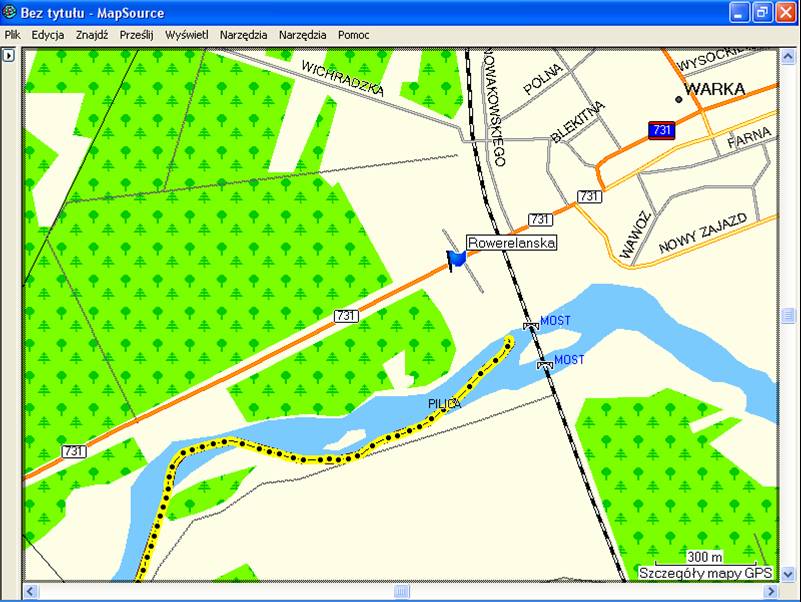
Task: Click the MapSource title bar app icon
Action: coord(9,12)
